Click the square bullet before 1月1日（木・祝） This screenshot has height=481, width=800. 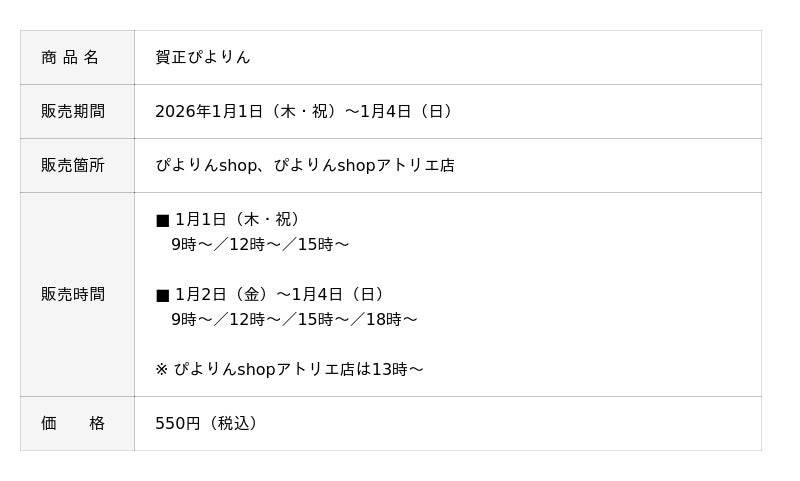[x=162, y=220]
